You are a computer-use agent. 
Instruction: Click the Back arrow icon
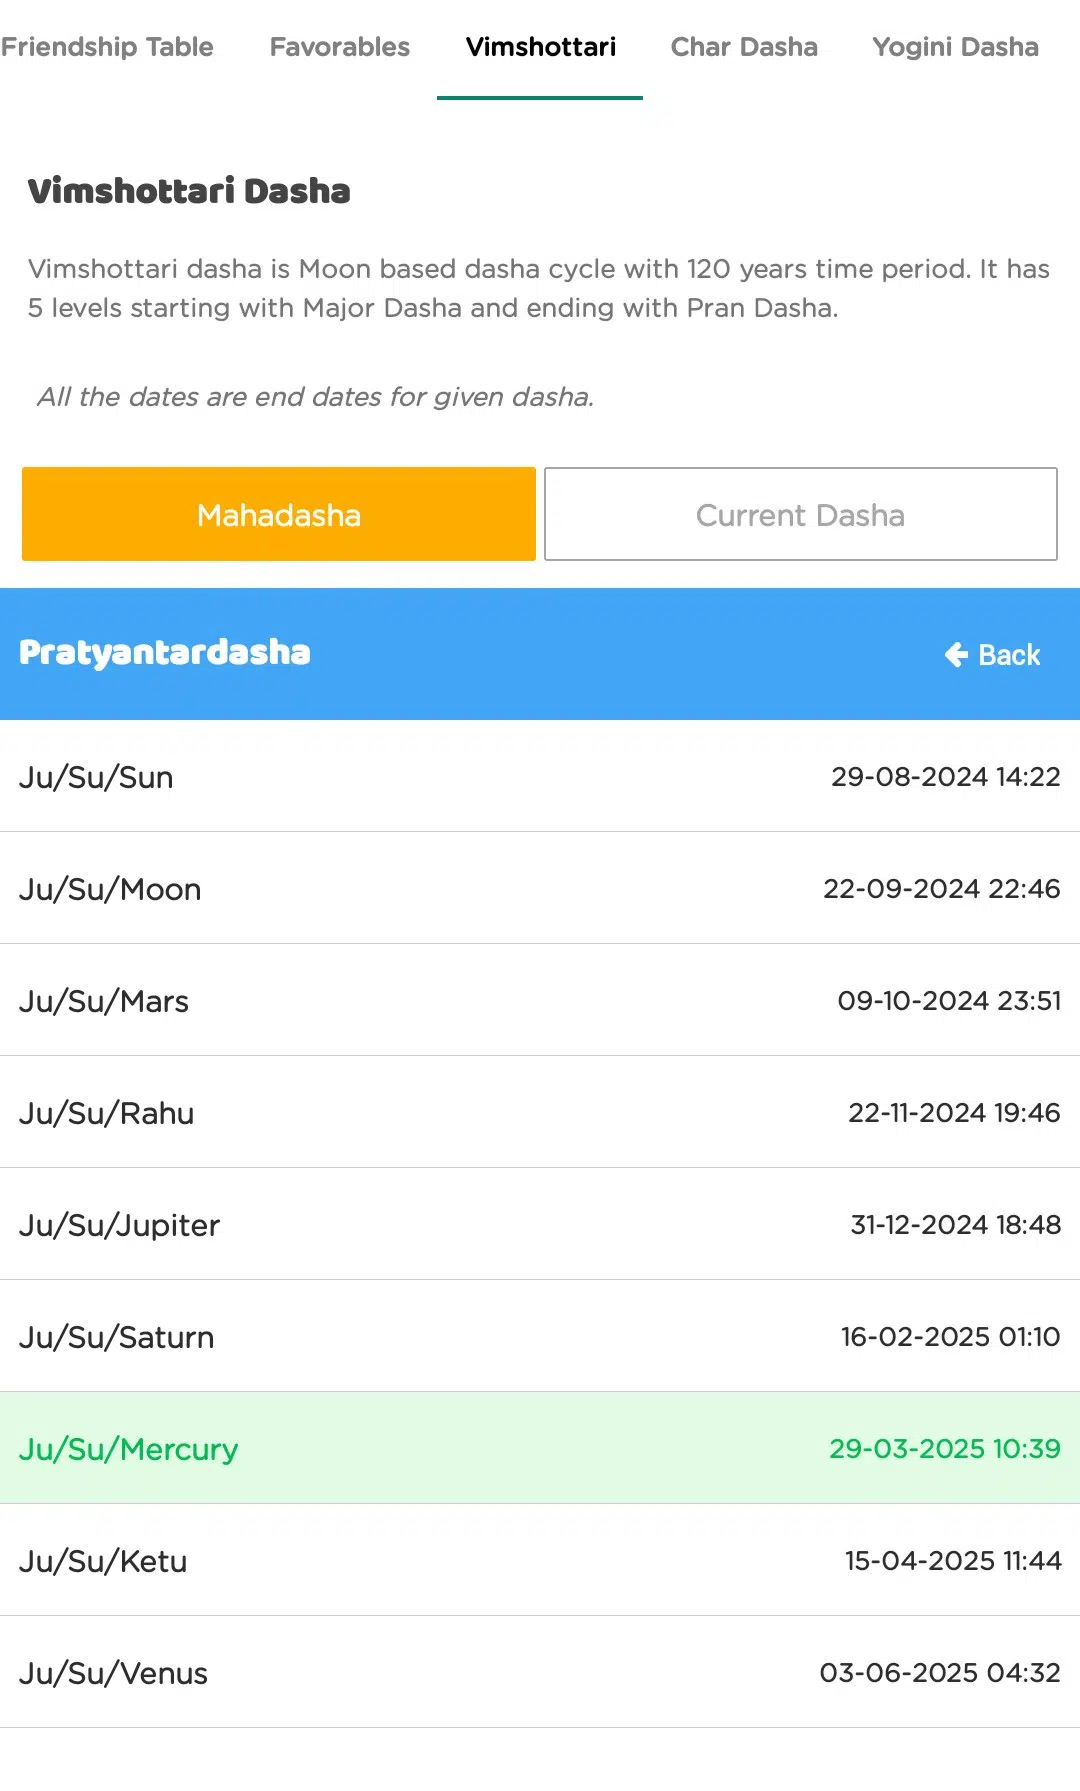point(956,655)
